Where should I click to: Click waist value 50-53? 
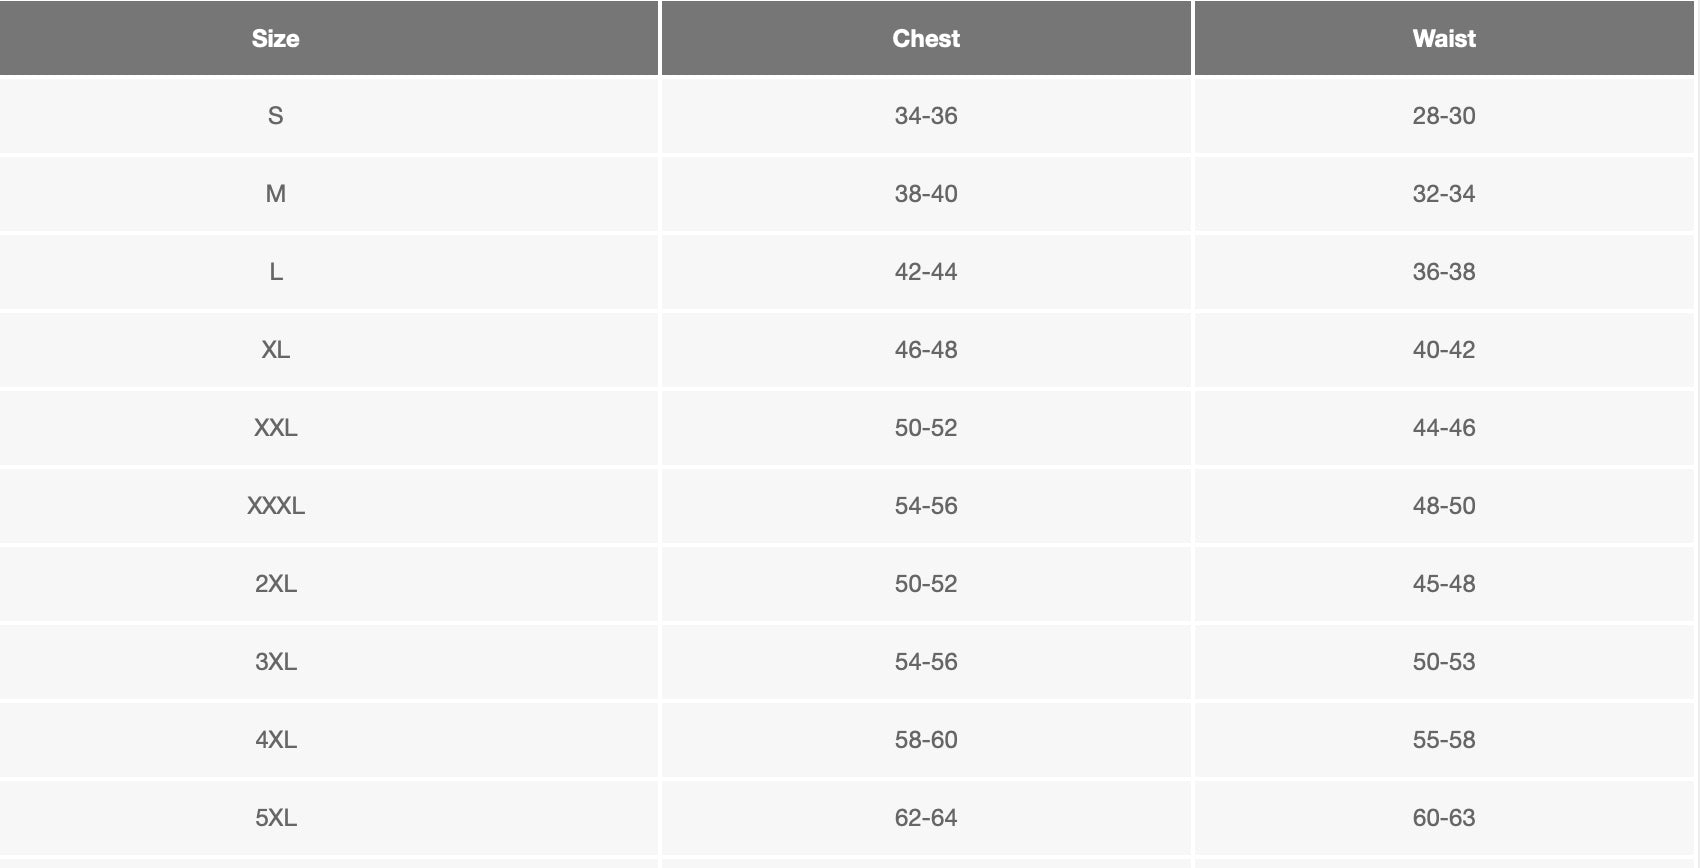(x=1444, y=662)
